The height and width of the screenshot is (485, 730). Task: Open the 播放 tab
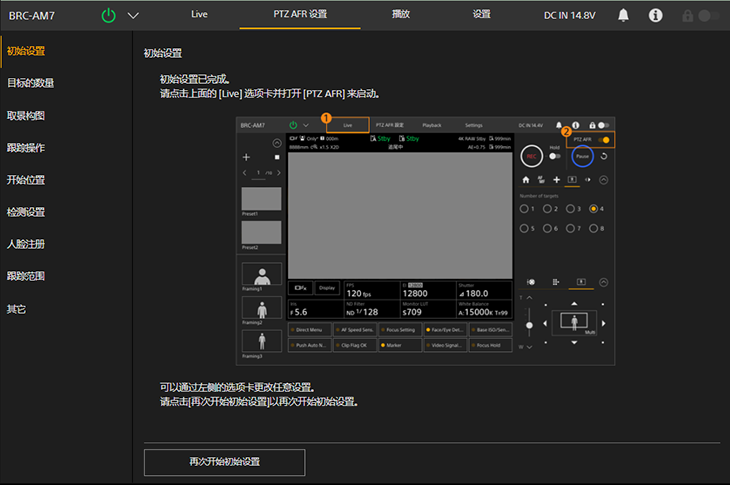pyautogui.click(x=400, y=15)
